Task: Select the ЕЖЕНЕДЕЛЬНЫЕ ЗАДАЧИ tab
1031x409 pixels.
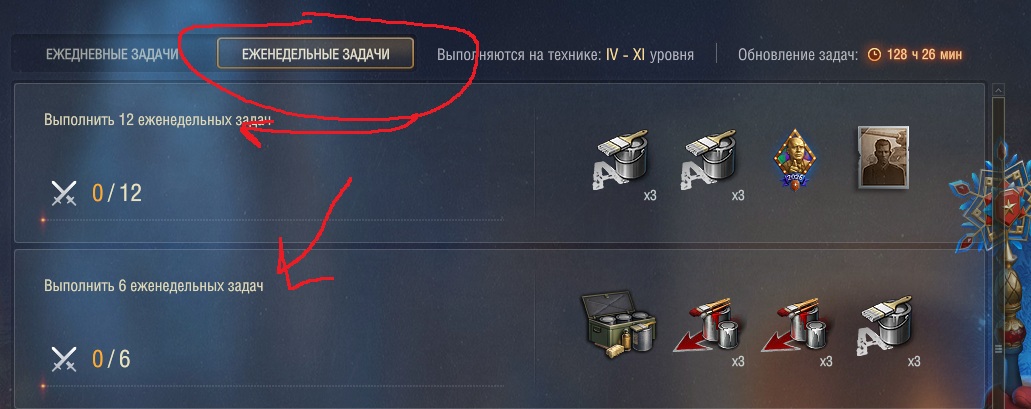Action: click(x=315, y=54)
